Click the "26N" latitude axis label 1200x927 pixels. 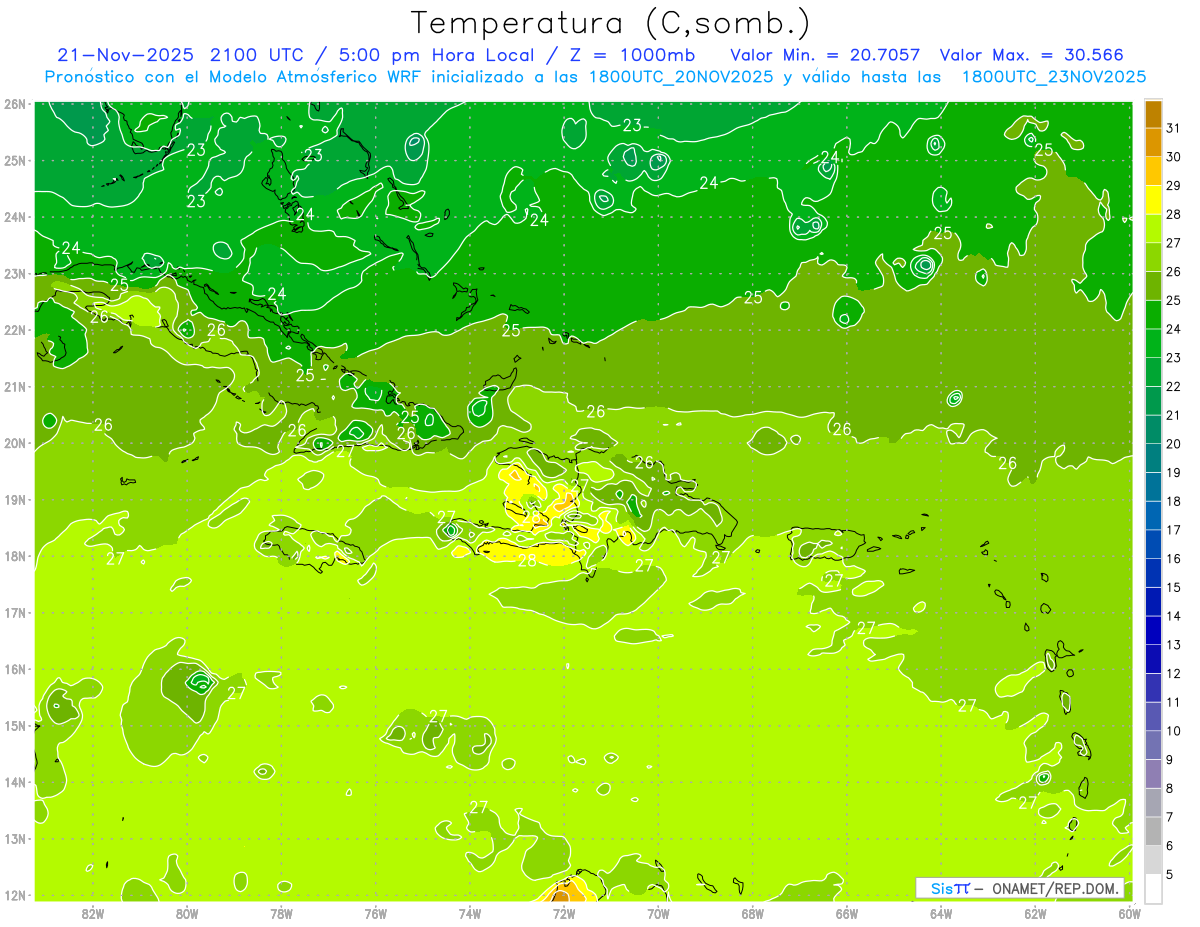click(x=14, y=104)
